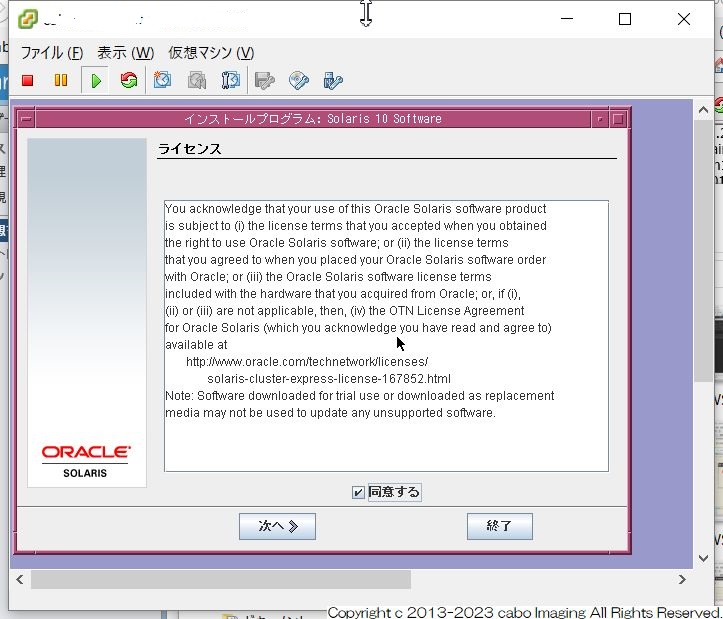Take a snapshot with the clock icon
Screen dimensions: 723x619
(162, 80)
